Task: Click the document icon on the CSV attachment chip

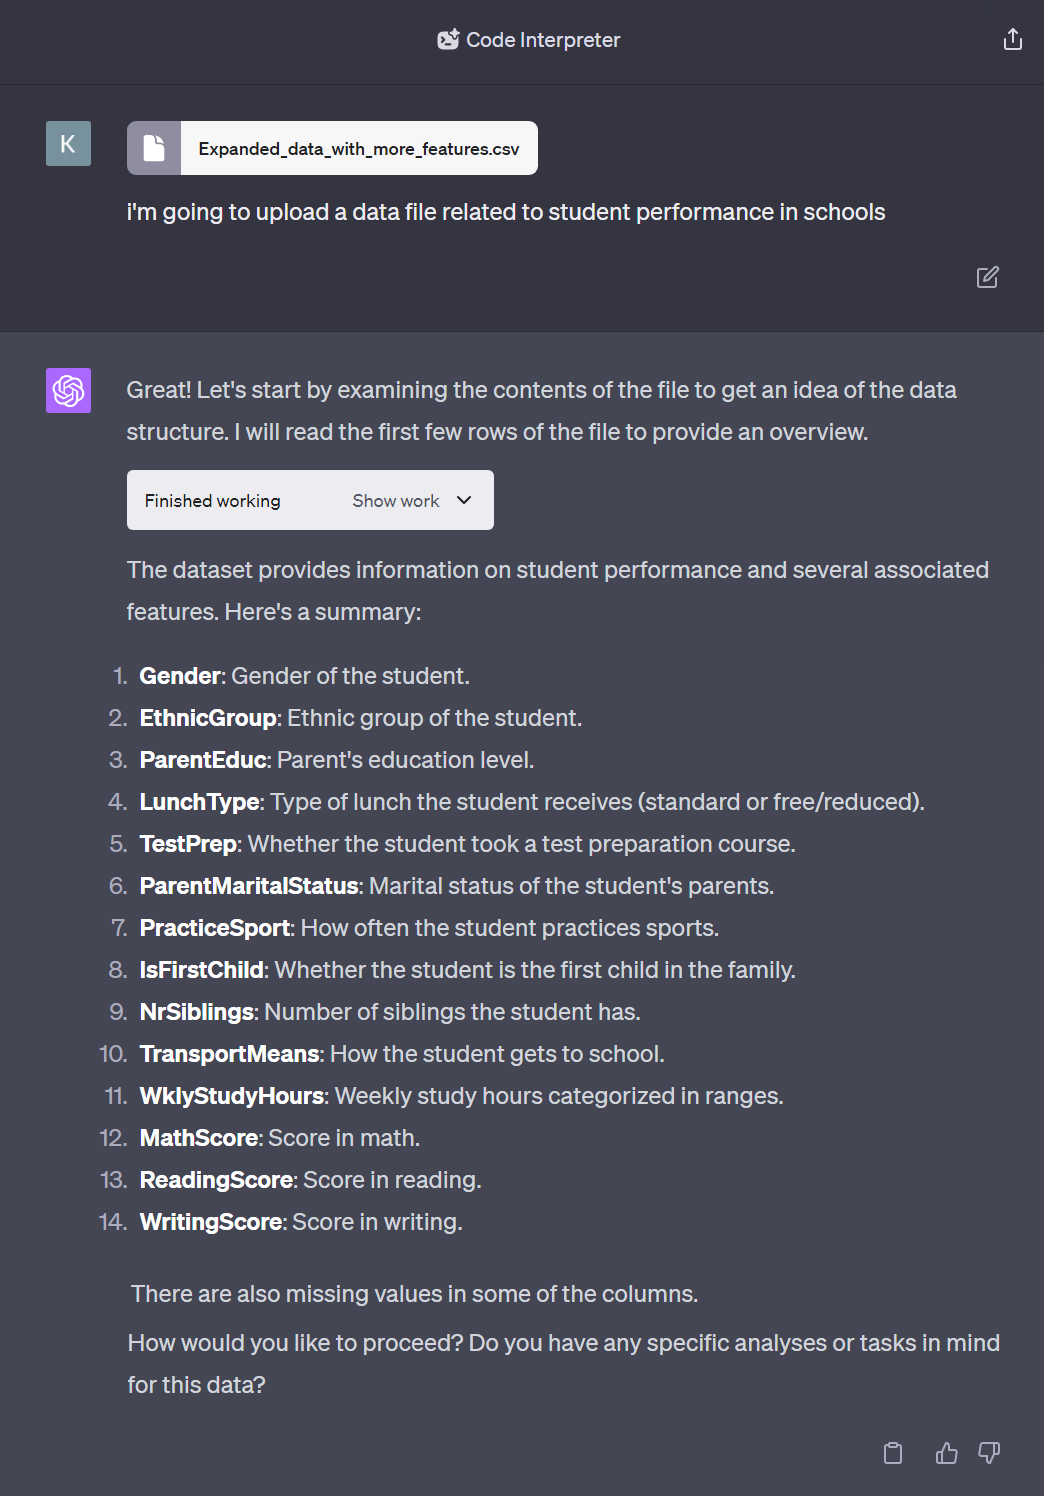Action: (153, 147)
